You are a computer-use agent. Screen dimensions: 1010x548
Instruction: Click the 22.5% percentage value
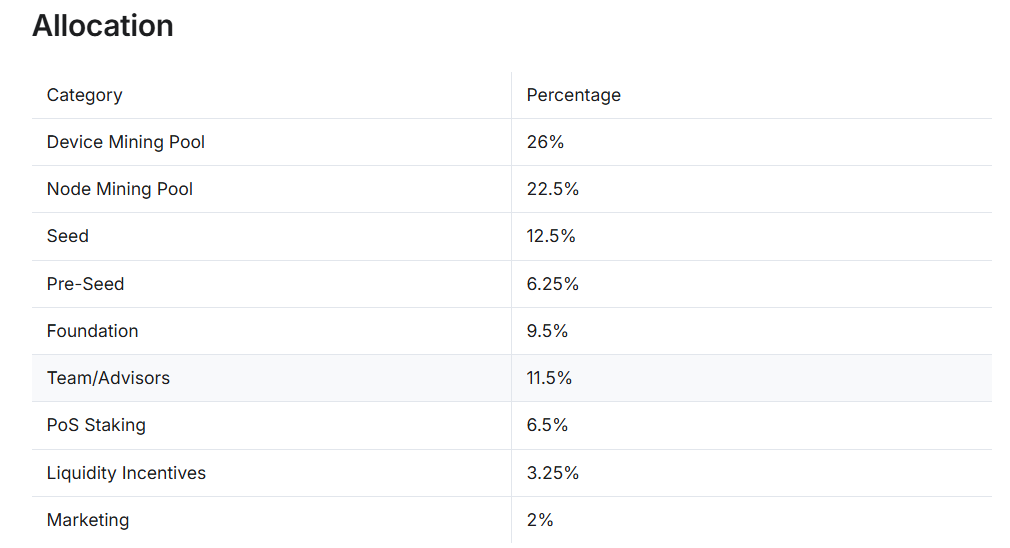[x=553, y=189]
